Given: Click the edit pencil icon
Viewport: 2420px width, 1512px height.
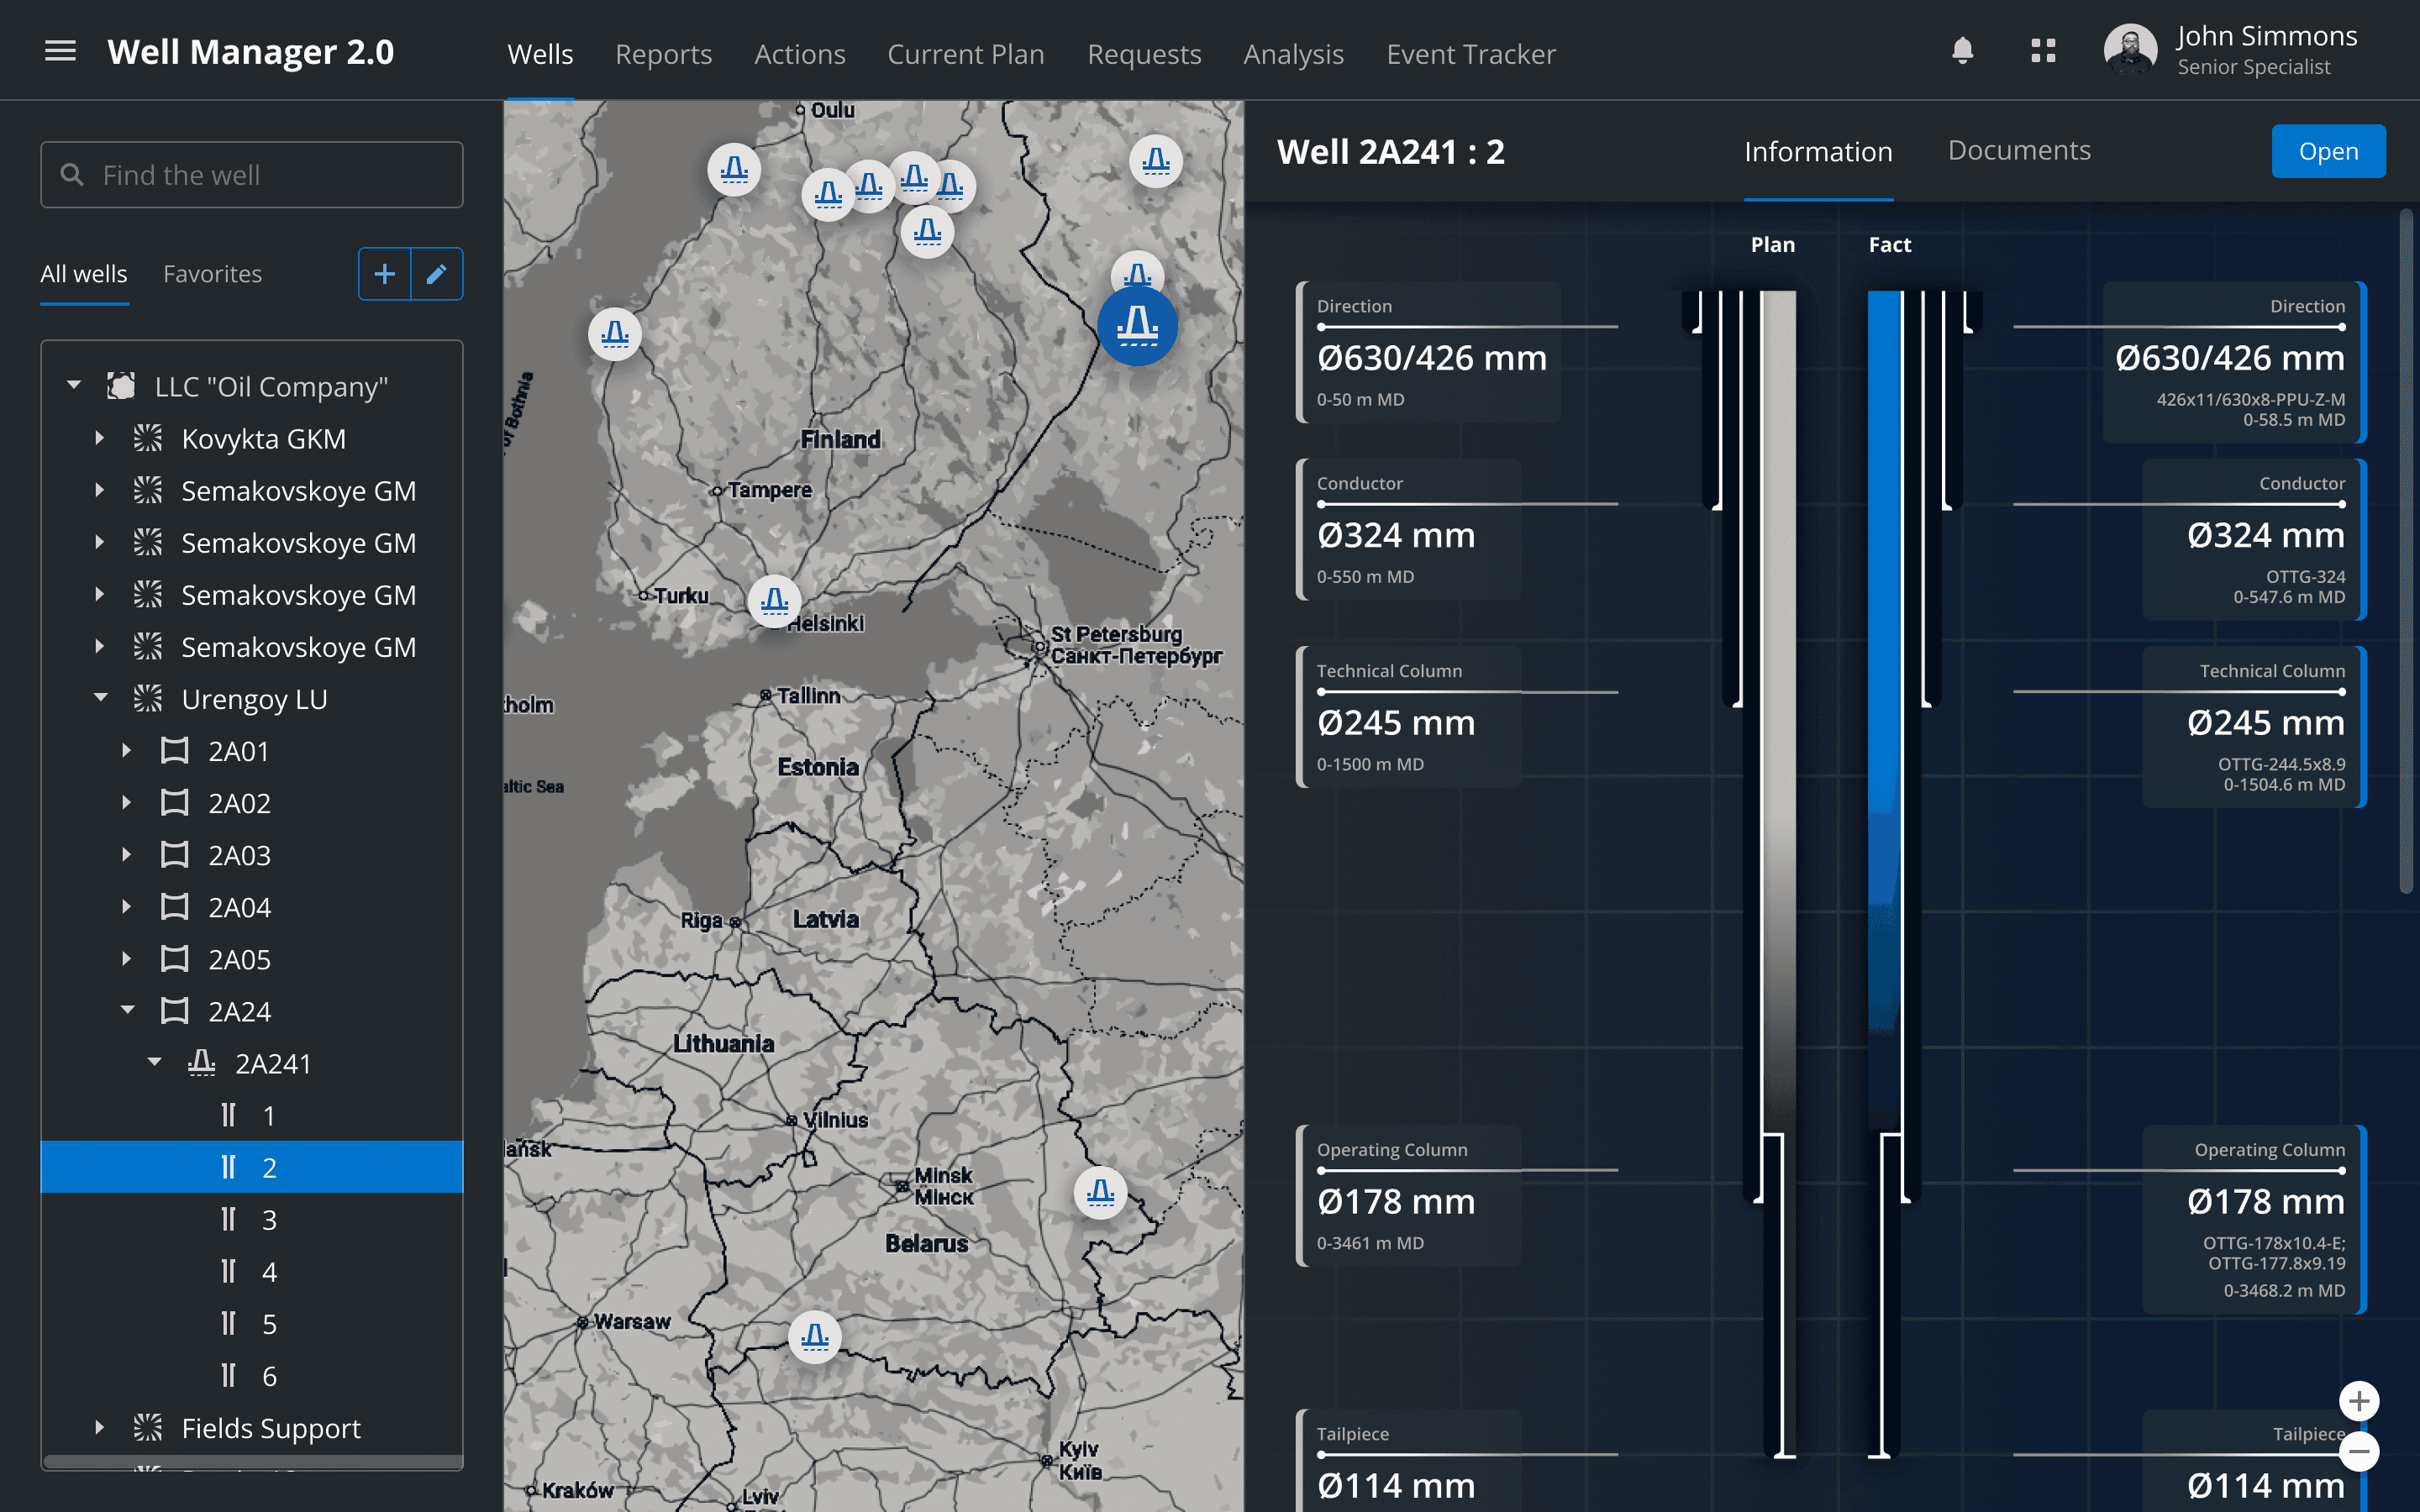Looking at the screenshot, I should tap(437, 274).
